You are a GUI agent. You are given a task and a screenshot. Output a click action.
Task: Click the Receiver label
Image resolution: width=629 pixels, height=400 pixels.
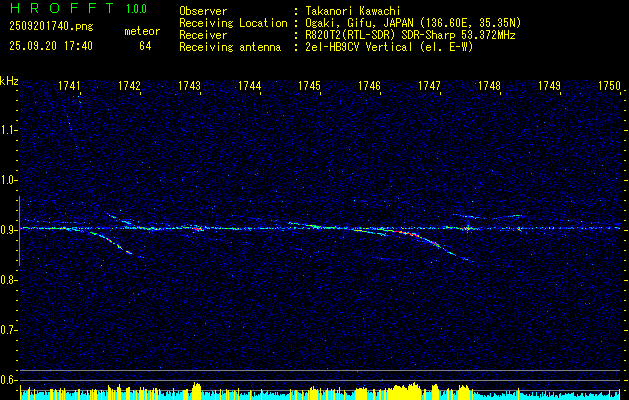[x=203, y=35]
